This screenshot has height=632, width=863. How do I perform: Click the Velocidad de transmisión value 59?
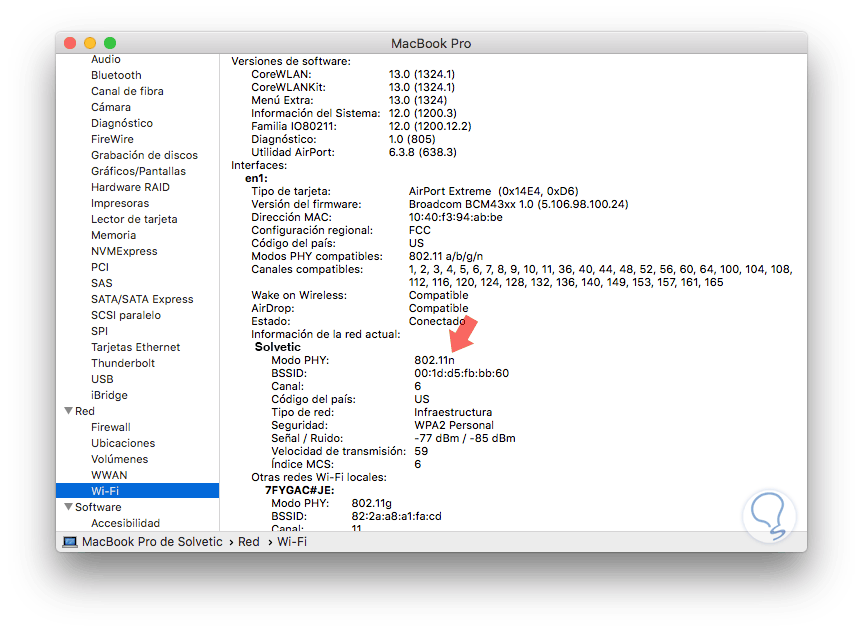421,451
